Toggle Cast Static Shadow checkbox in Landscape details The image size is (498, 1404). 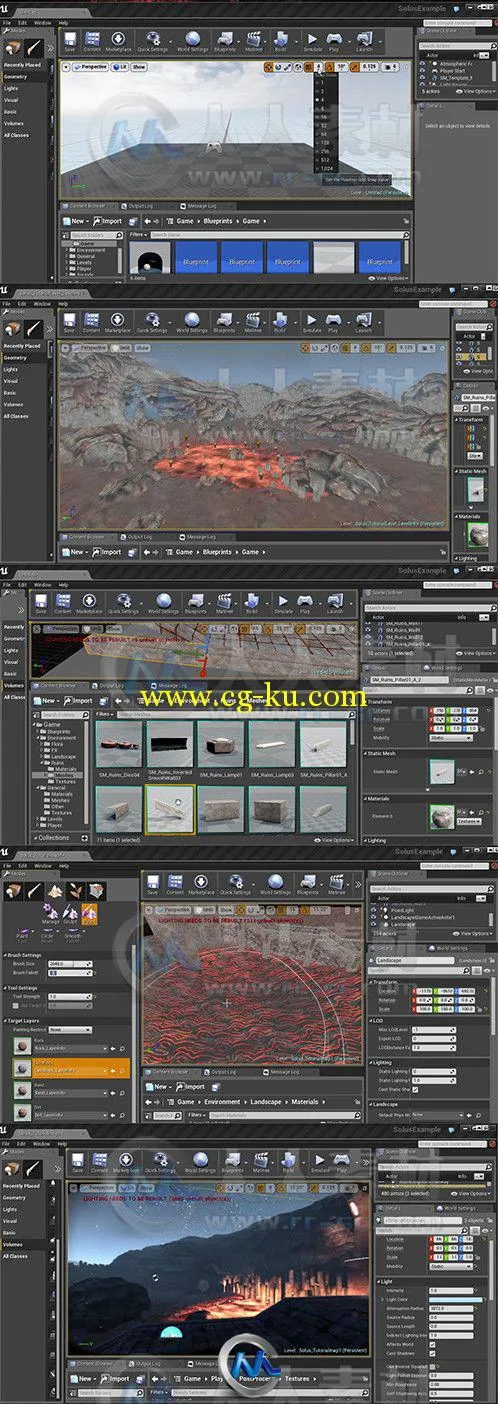(416, 1089)
